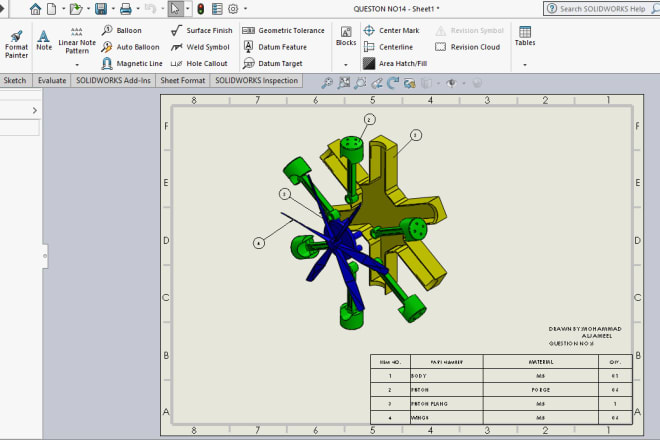Click the left panel collapse handle

coord(45,256)
